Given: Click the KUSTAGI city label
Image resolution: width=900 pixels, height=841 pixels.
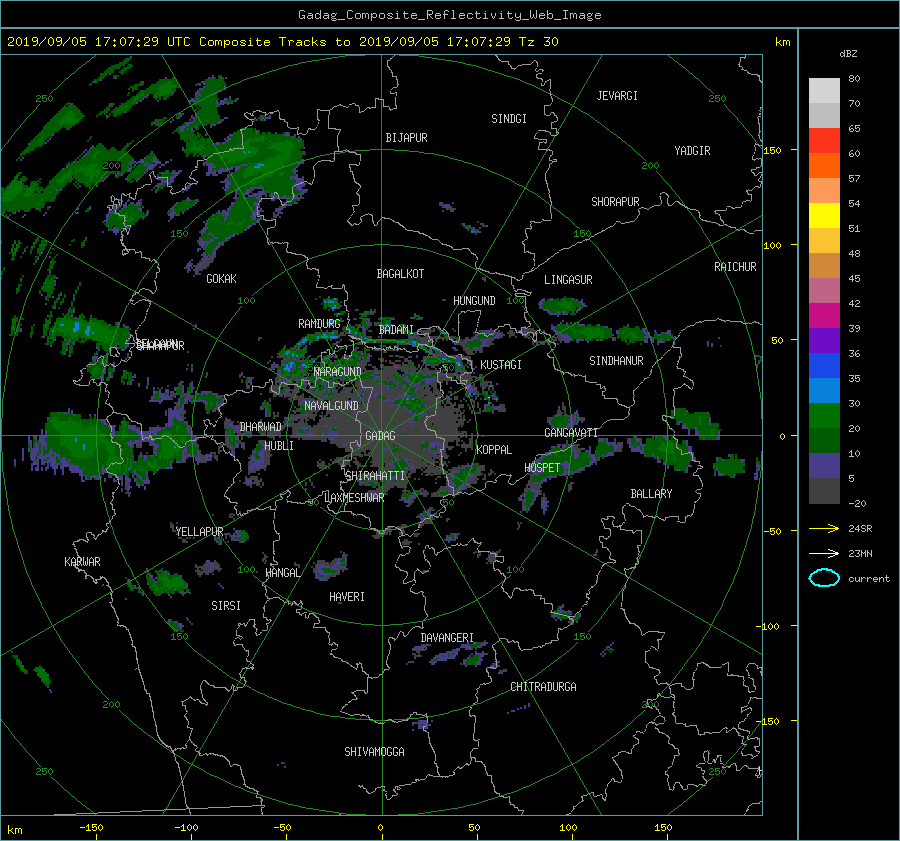Looking at the screenshot, I should [501, 365].
